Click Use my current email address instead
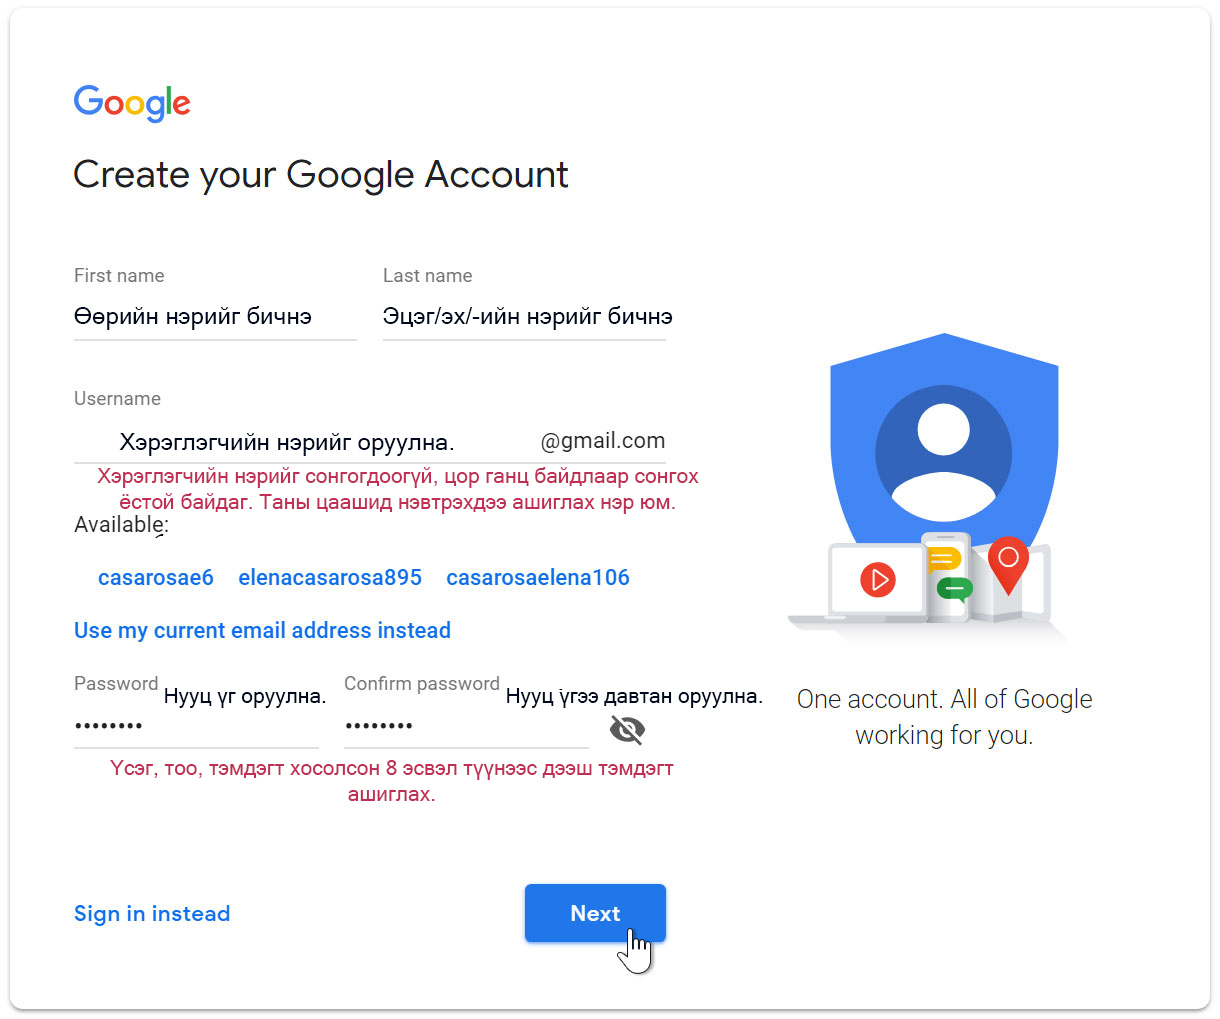Image resolution: width=1220 pixels, height=1019 pixels. point(262,630)
